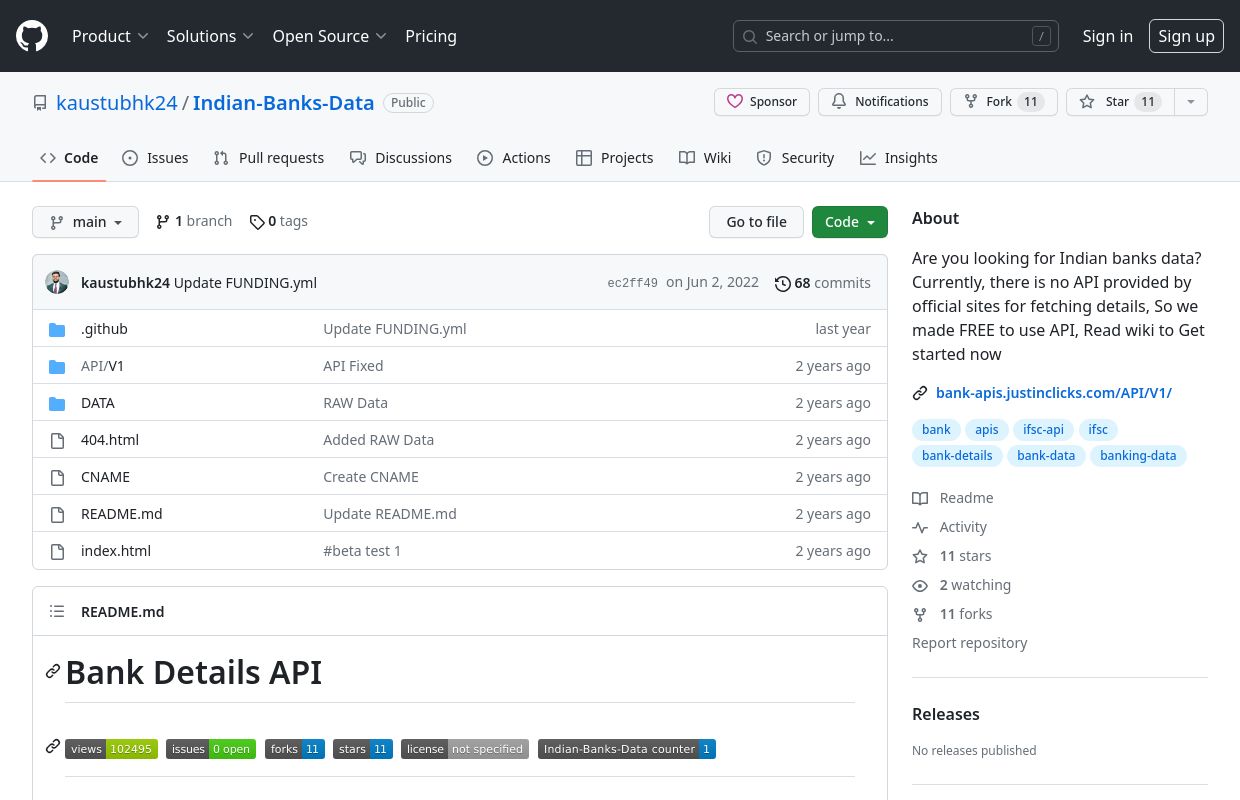This screenshot has height=800, width=1240.
Task: Click the tag icon next to 0 tags
Action: point(257,222)
